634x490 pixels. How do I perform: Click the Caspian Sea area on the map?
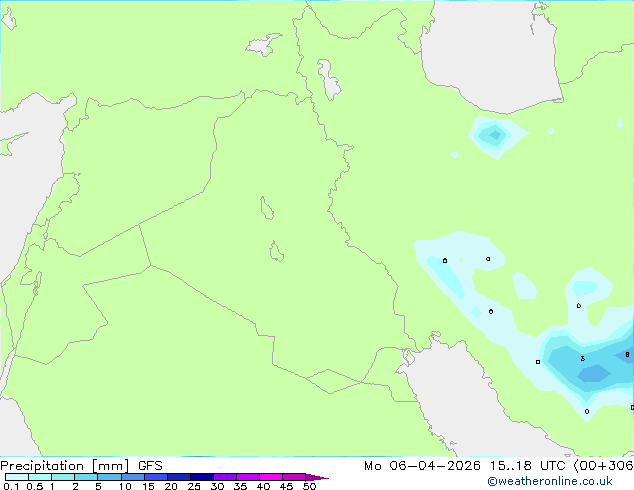tap(489, 57)
